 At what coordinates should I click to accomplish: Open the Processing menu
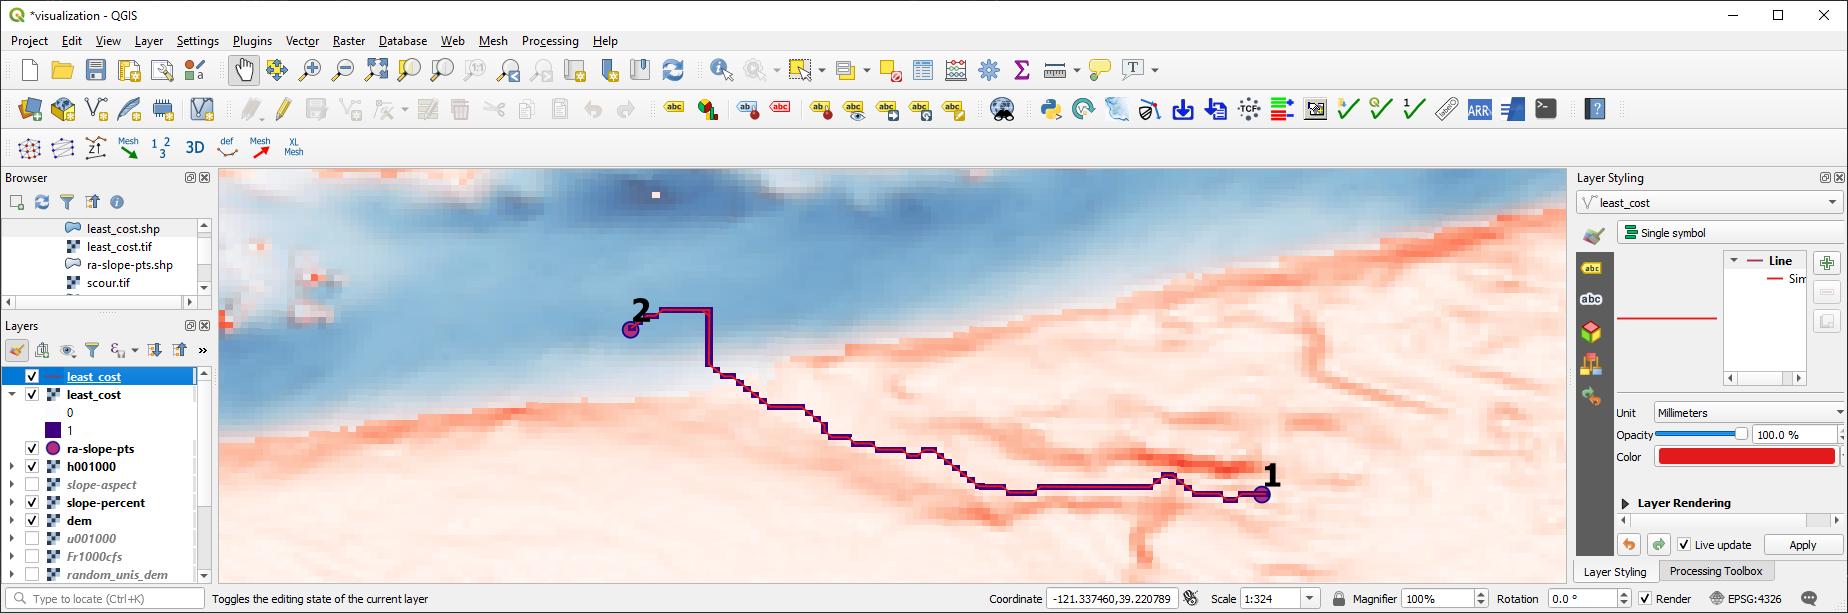[550, 41]
